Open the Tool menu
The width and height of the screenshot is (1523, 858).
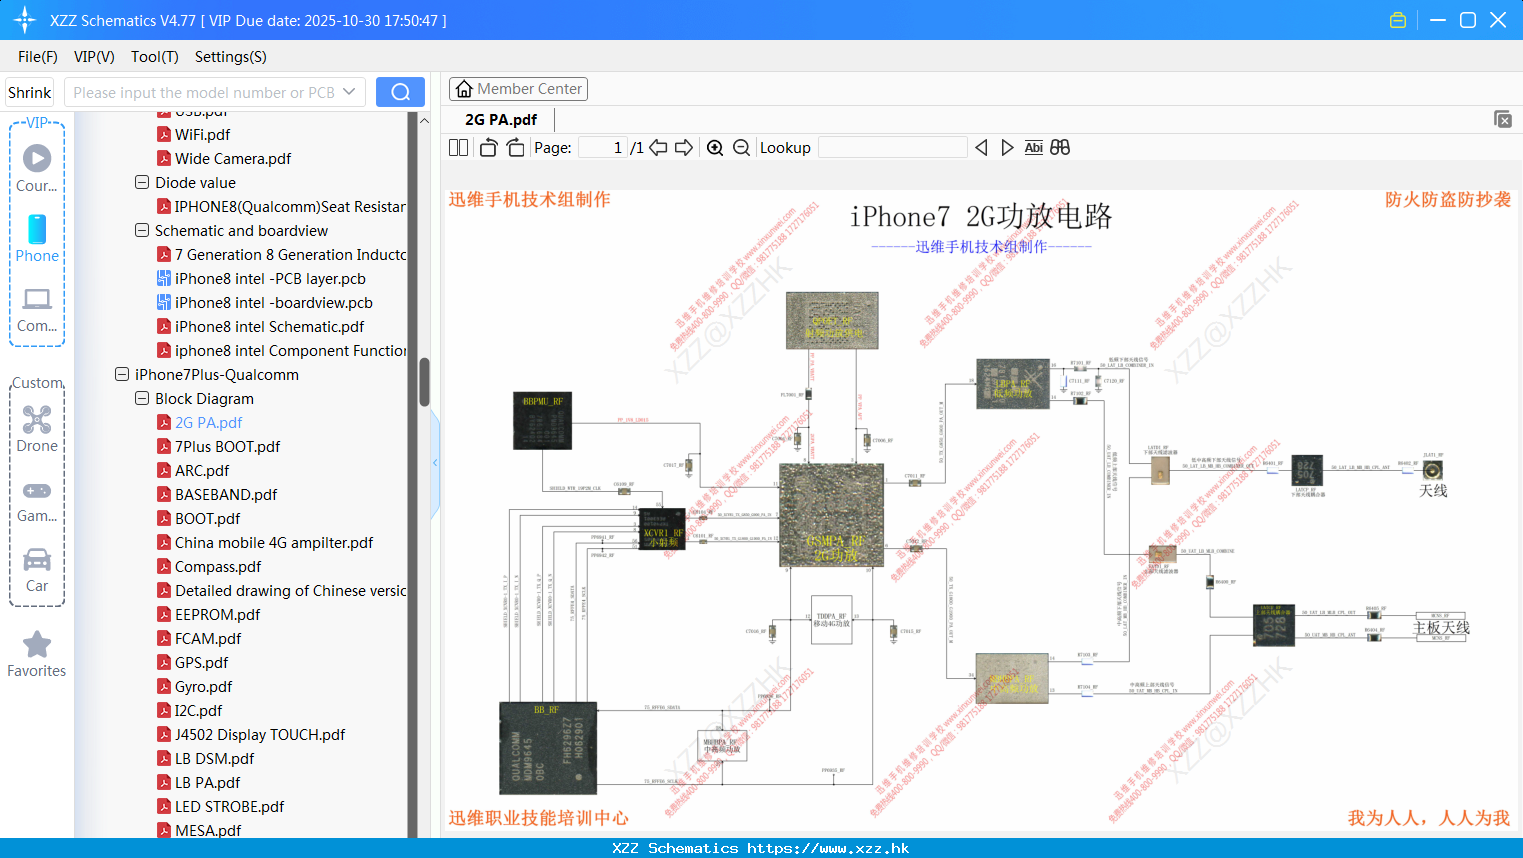point(155,57)
